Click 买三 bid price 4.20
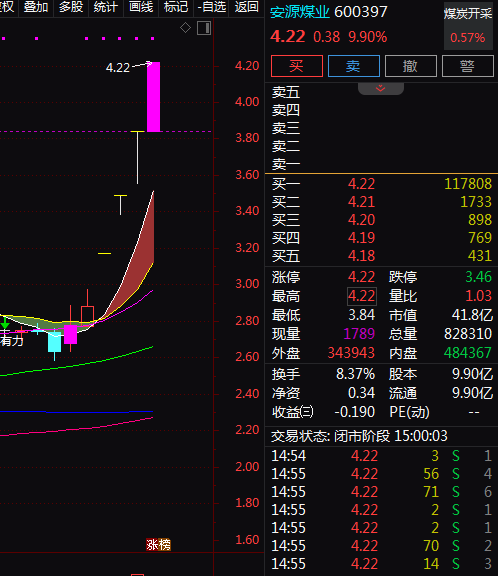The image size is (498, 576). coord(361,220)
